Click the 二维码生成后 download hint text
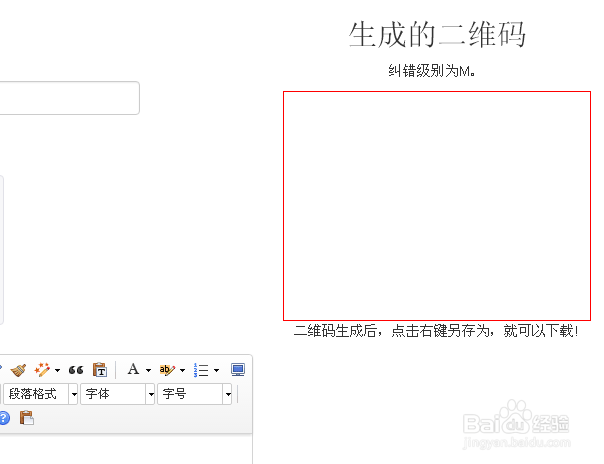The height and width of the screenshot is (464, 604). pos(436,331)
